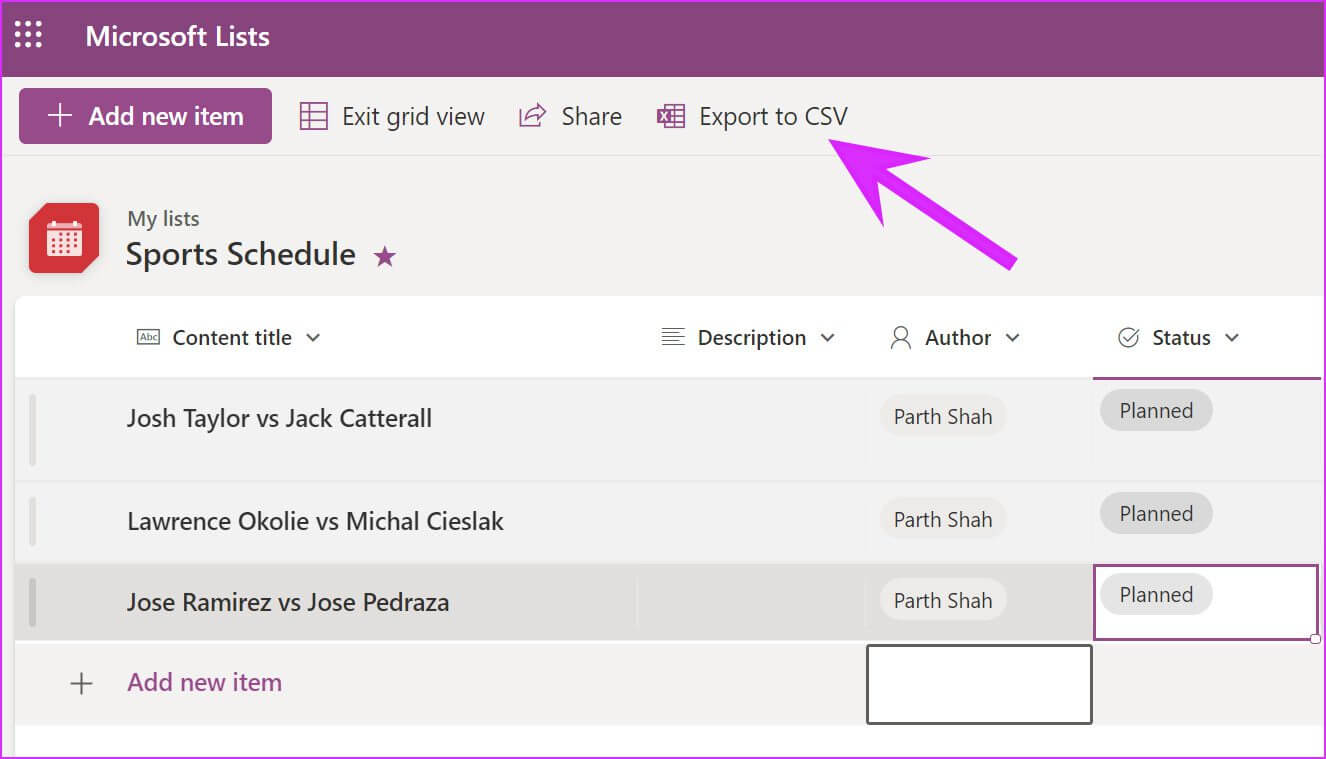Click Parth Shah in the Josh Taylor row
The height and width of the screenshot is (759, 1326).
[x=943, y=416]
